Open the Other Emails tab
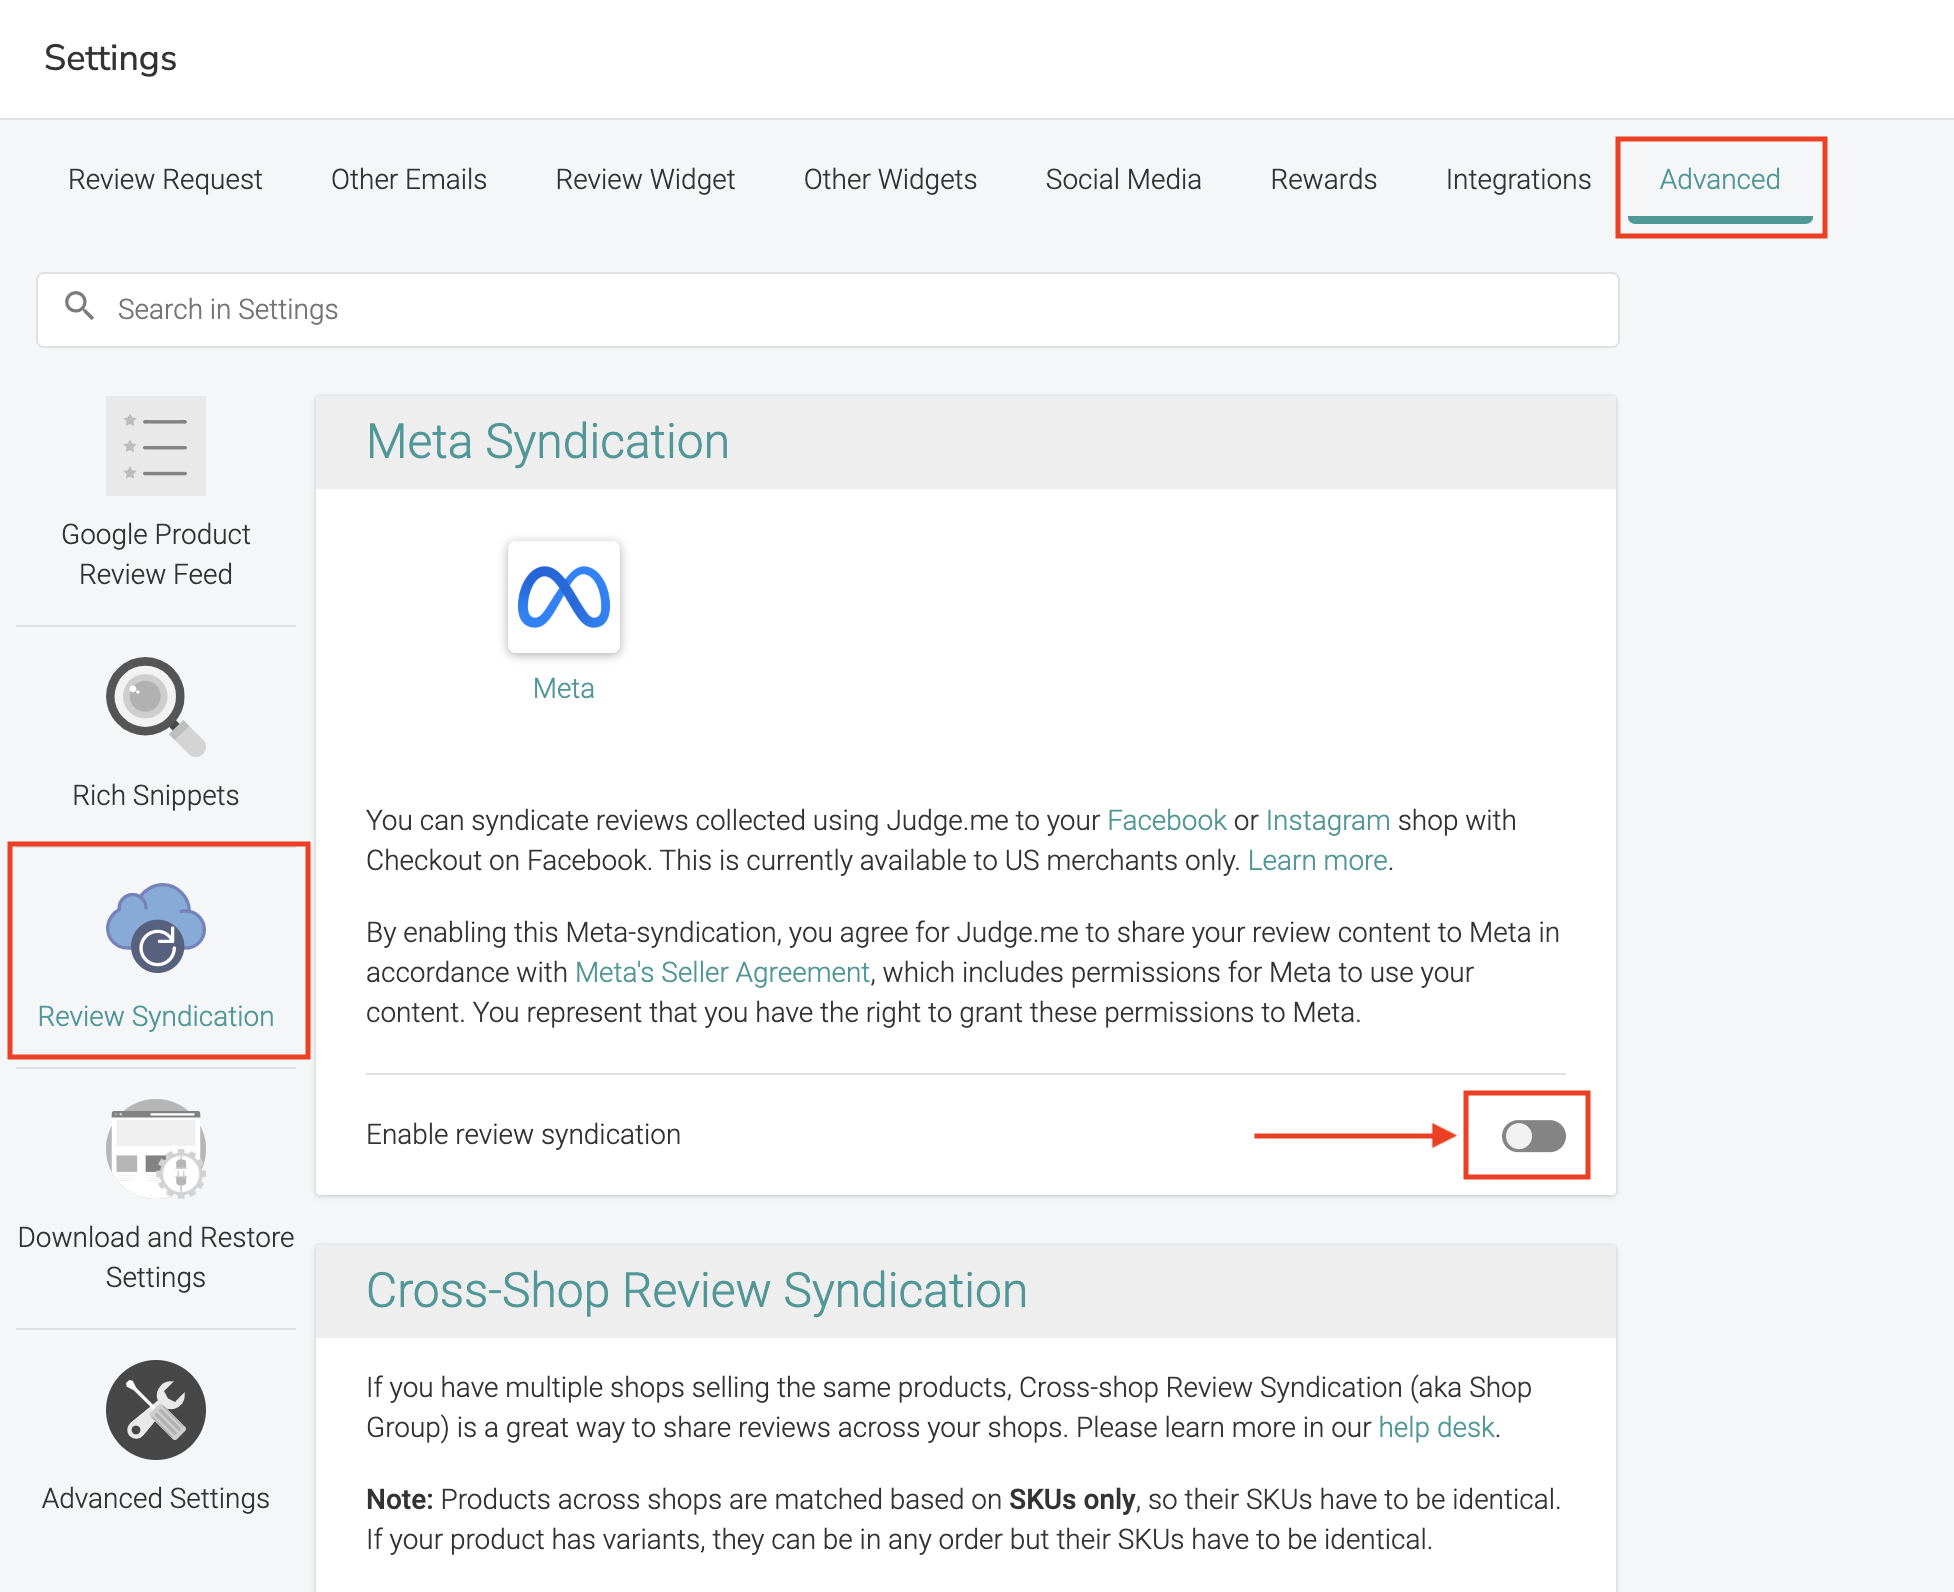Image resolution: width=1954 pixels, height=1592 pixels. (408, 179)
